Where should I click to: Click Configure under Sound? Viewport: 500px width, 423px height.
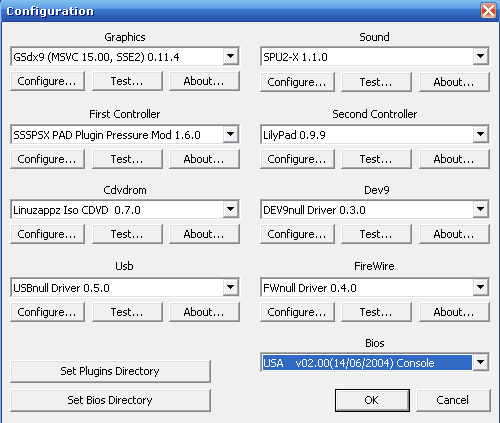pyautogui.click(x=297, y=82)
